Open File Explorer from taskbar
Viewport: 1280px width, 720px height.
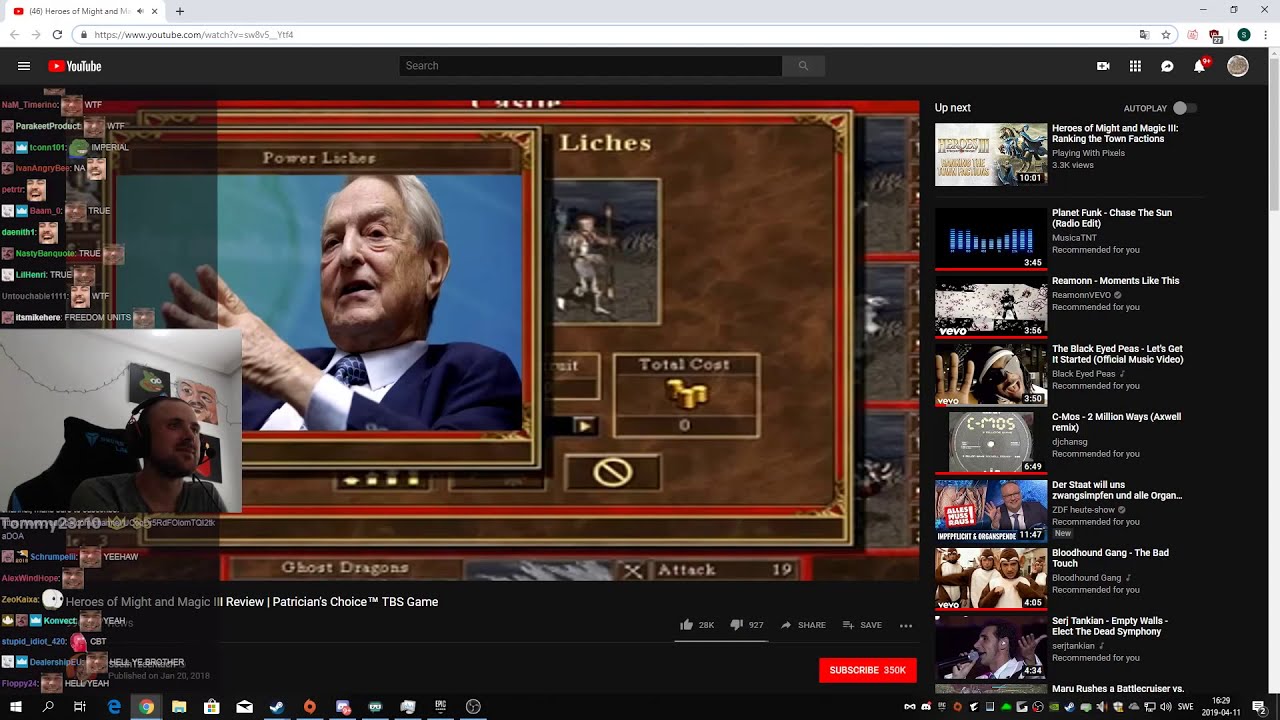179,707
